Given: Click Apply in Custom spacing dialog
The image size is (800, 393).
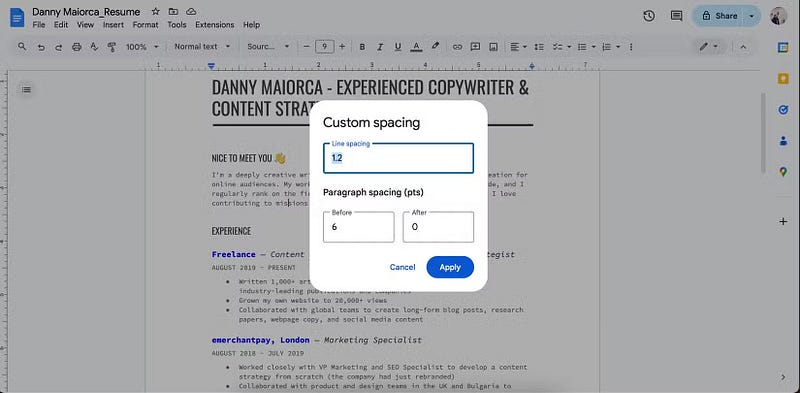Looking at the screenshot, I should click(450, 267).
